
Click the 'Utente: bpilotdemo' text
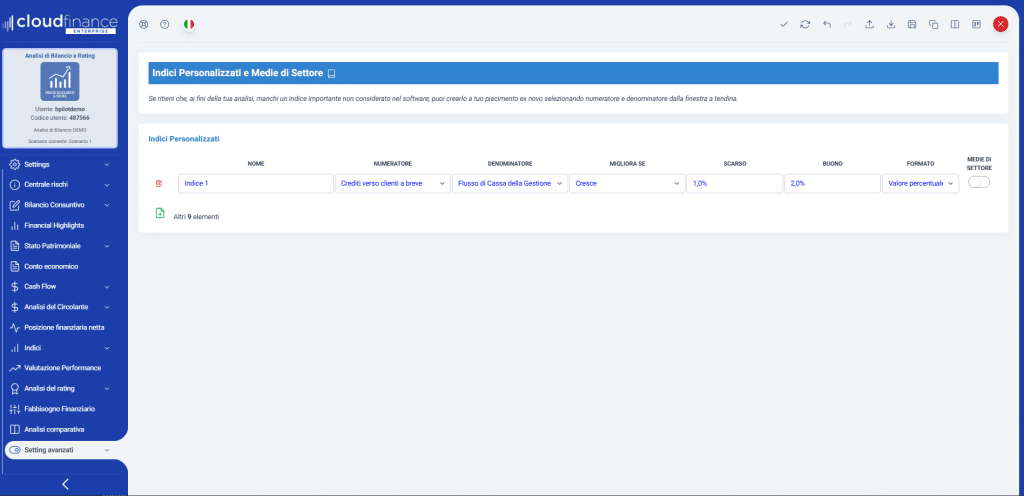pyautogui.click(x=60, y=109)
